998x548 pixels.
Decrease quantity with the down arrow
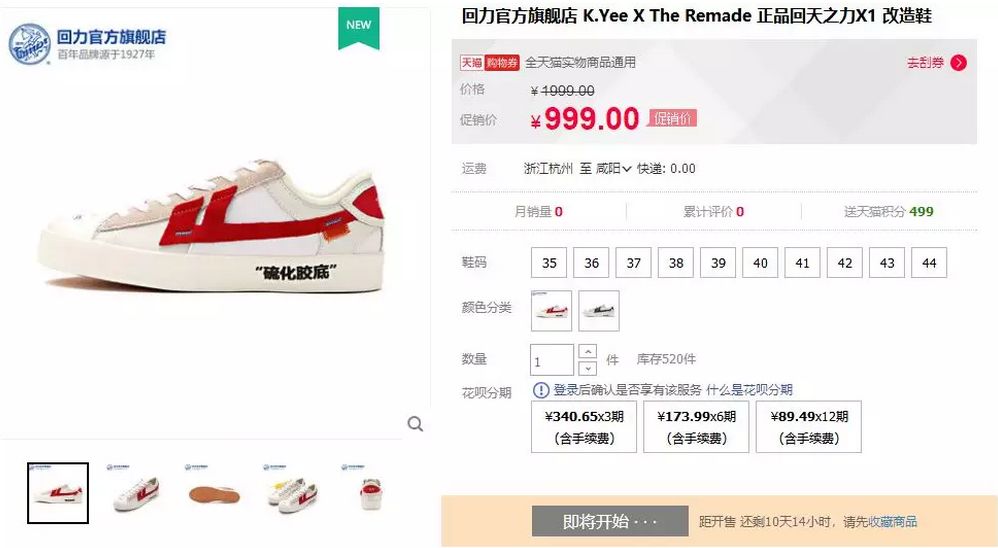click(x=587, y=368)
